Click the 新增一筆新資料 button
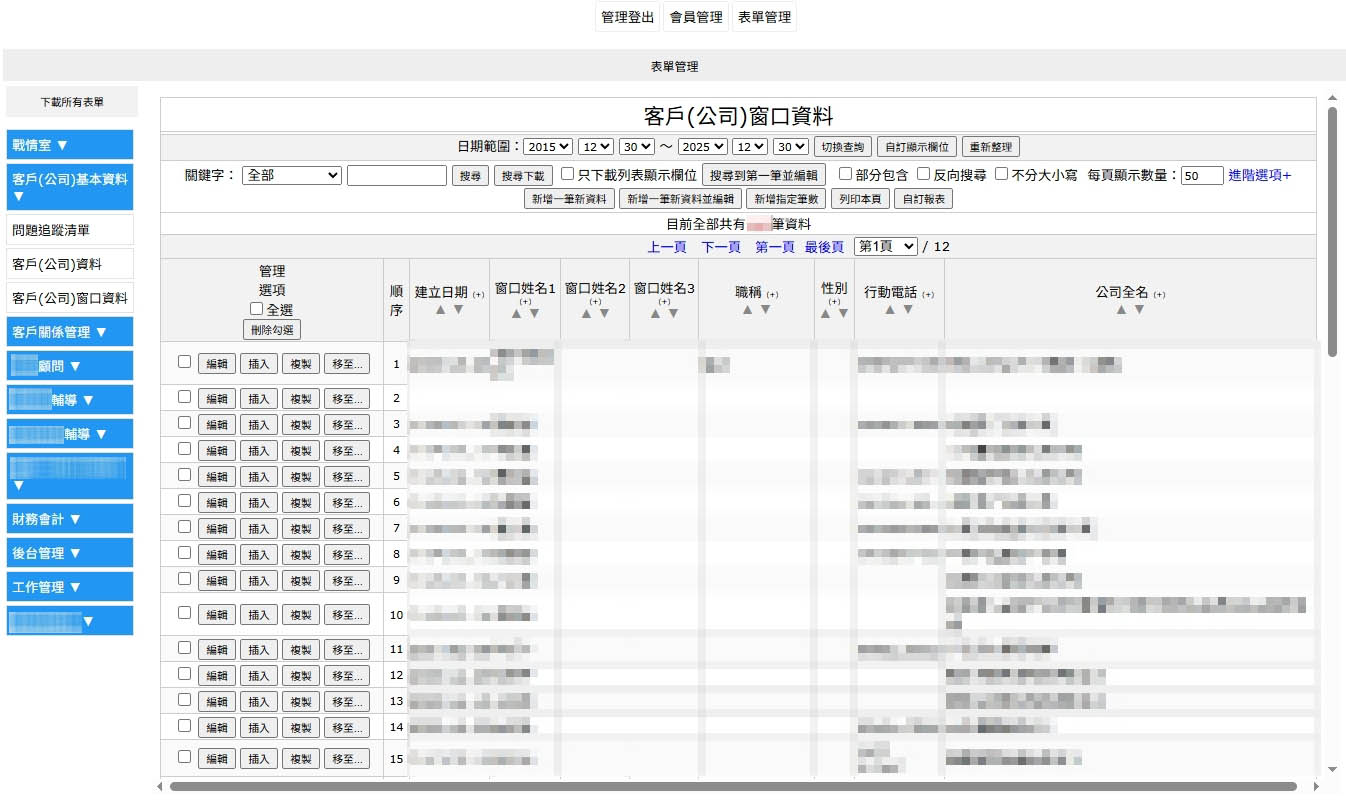1346x803 pixels. [x=569, y=199]
